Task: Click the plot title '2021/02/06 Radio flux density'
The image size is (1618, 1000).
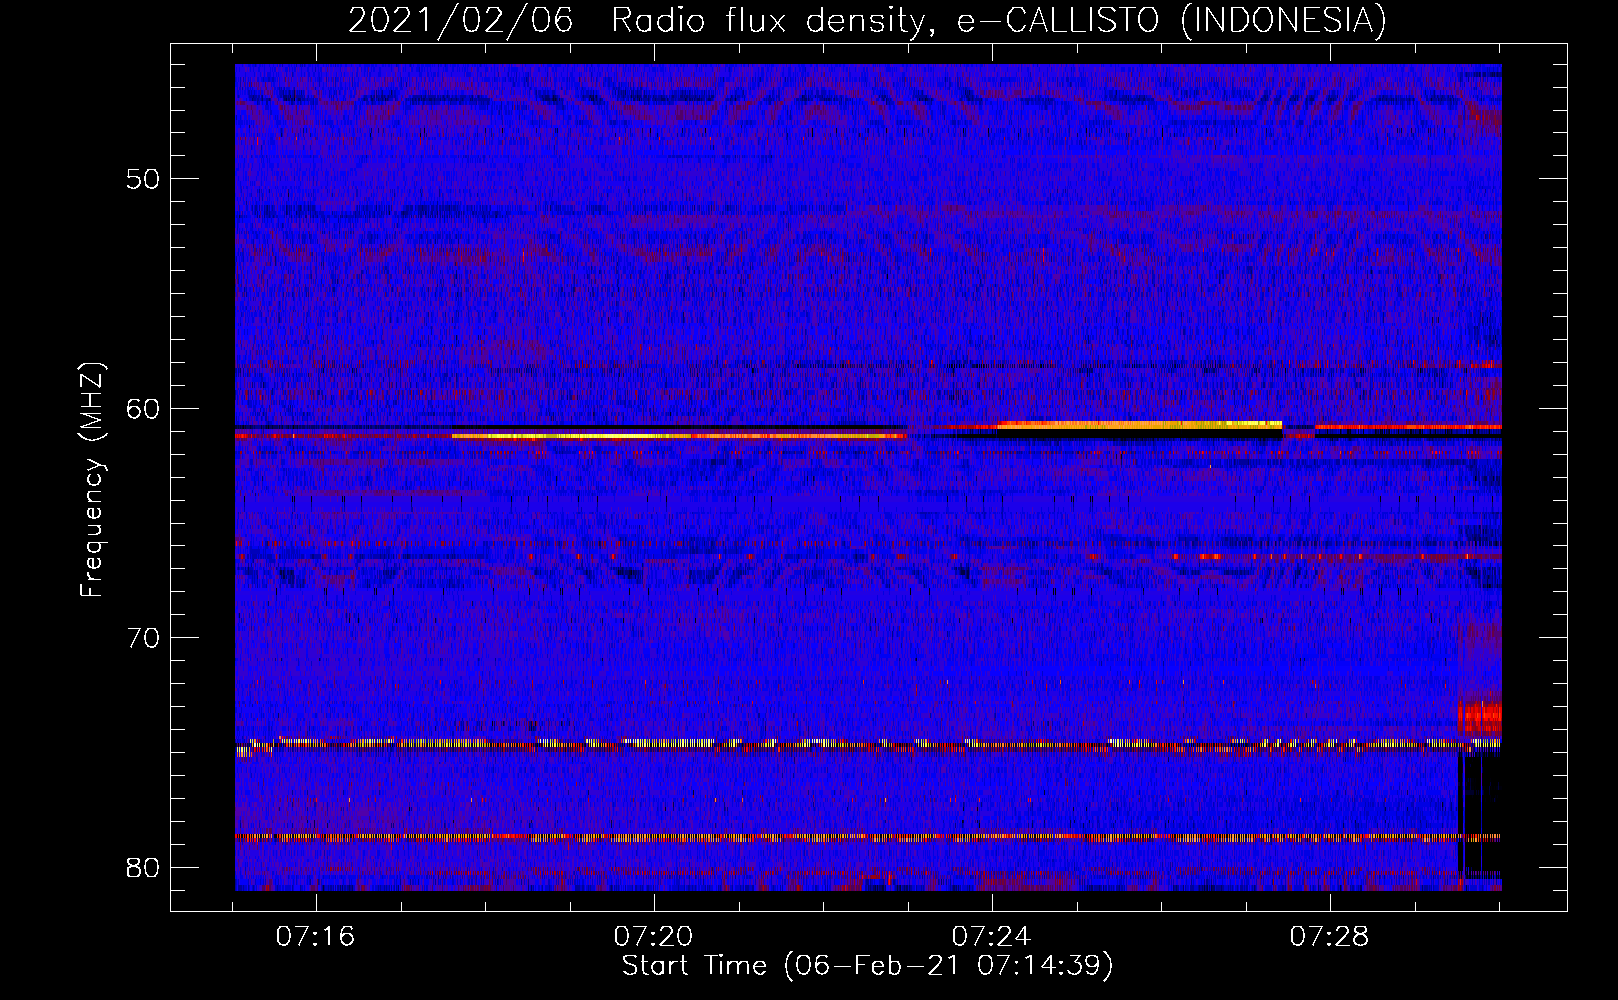Action: pyautogui.click(x=867, y=21)
